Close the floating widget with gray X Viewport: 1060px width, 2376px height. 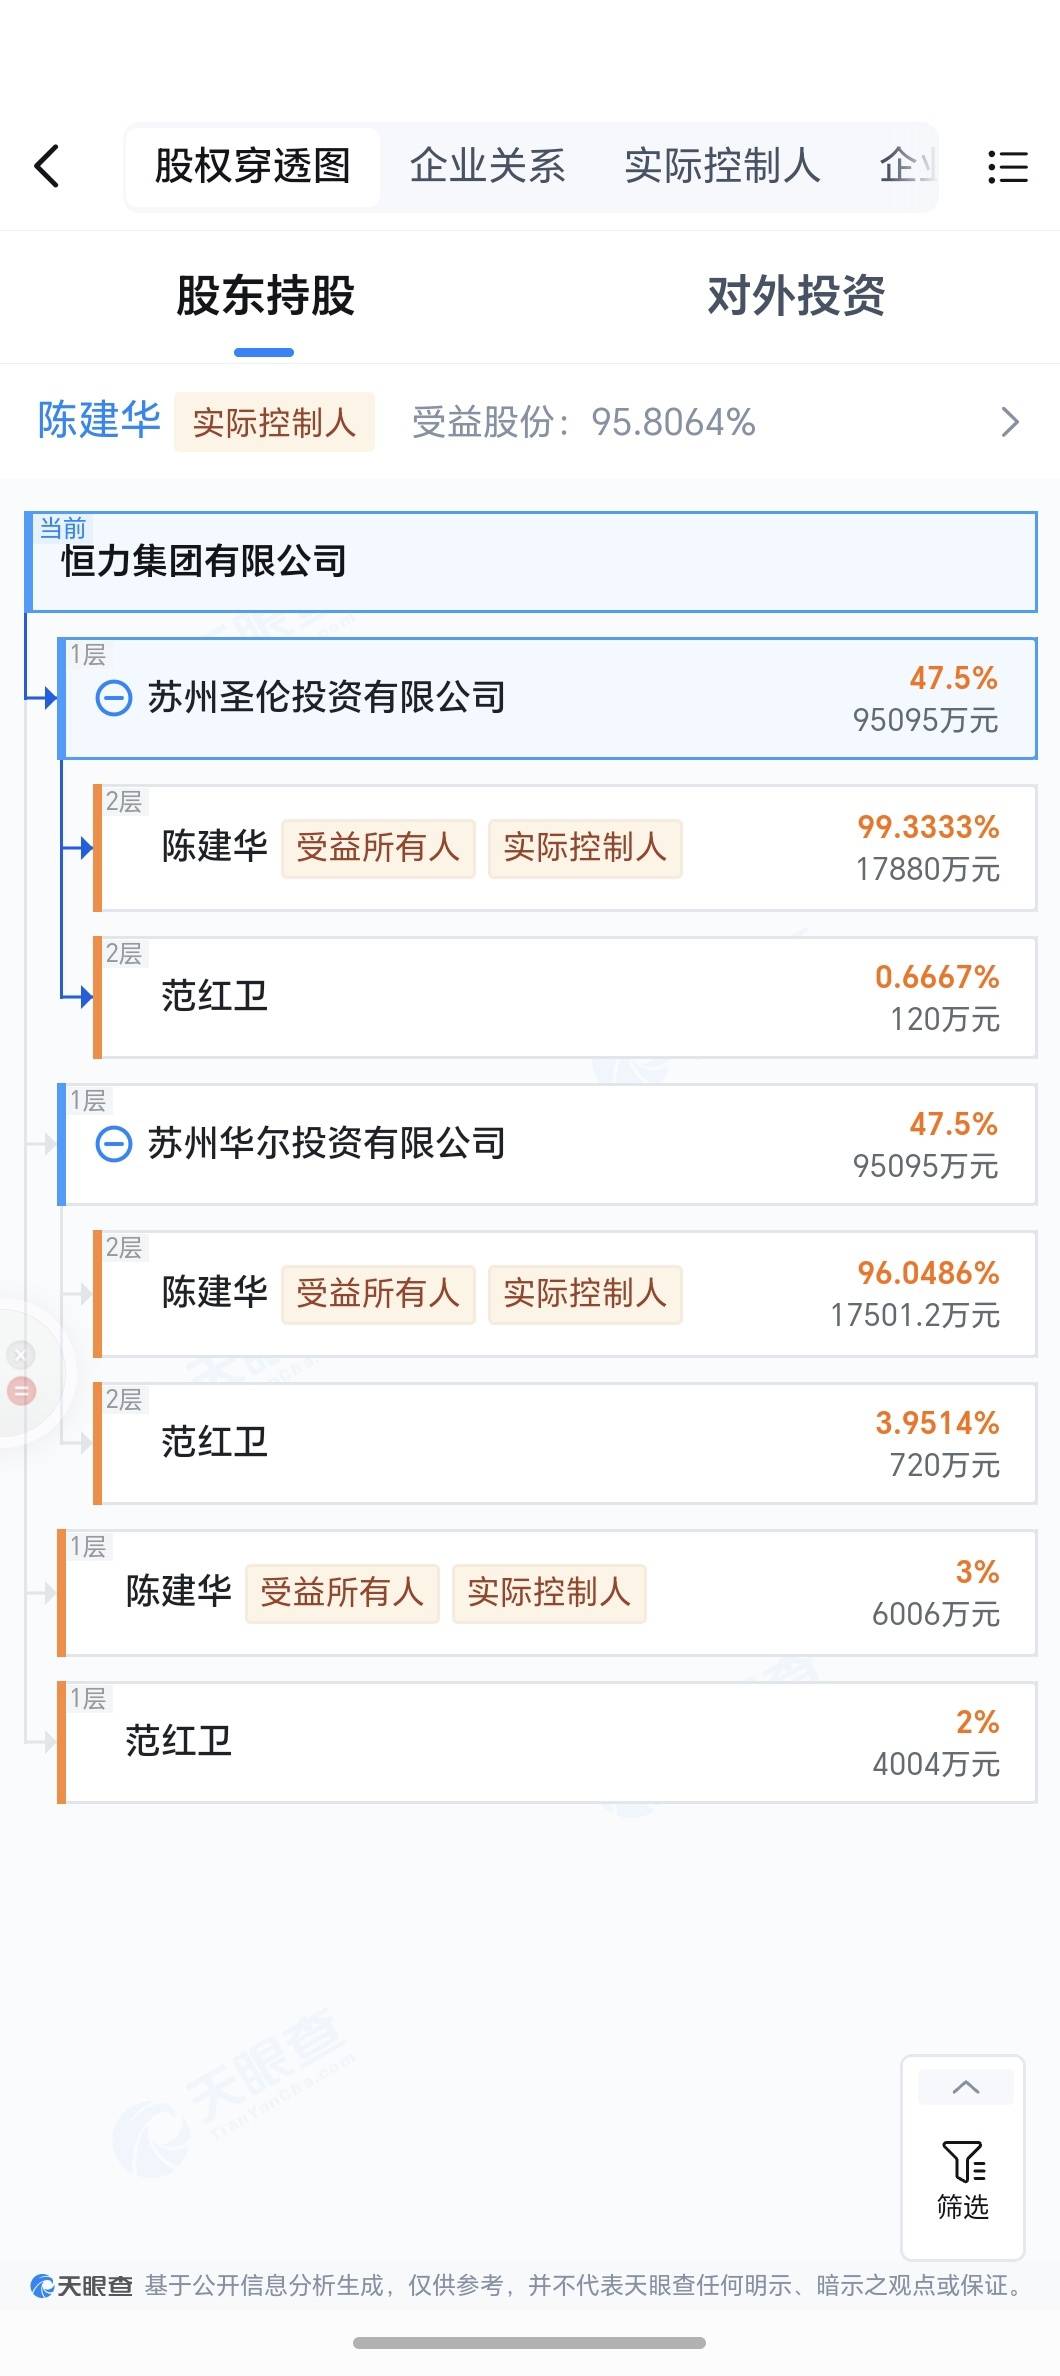[x=21, y=1355]
